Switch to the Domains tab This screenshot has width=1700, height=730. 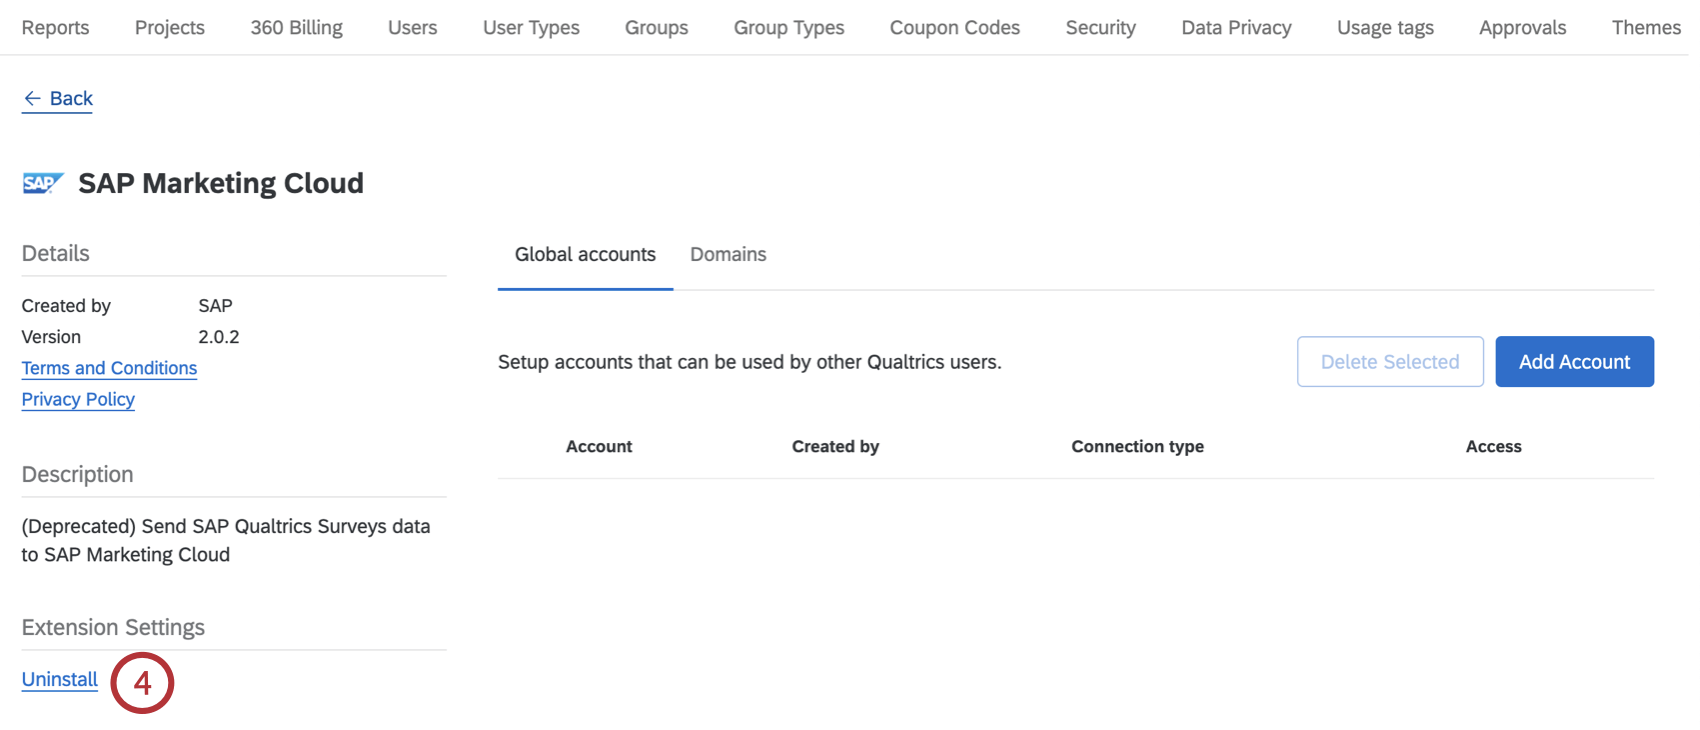[x=728, y=255]
